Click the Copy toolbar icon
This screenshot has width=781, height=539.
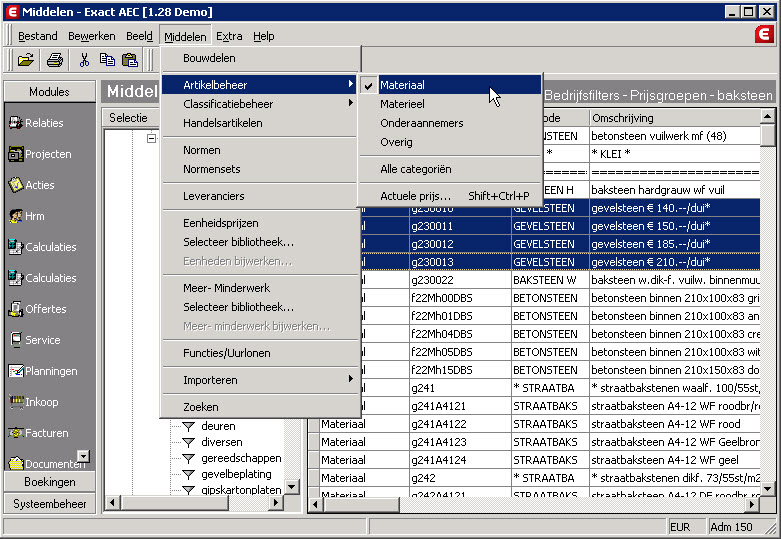coord(107,60)
